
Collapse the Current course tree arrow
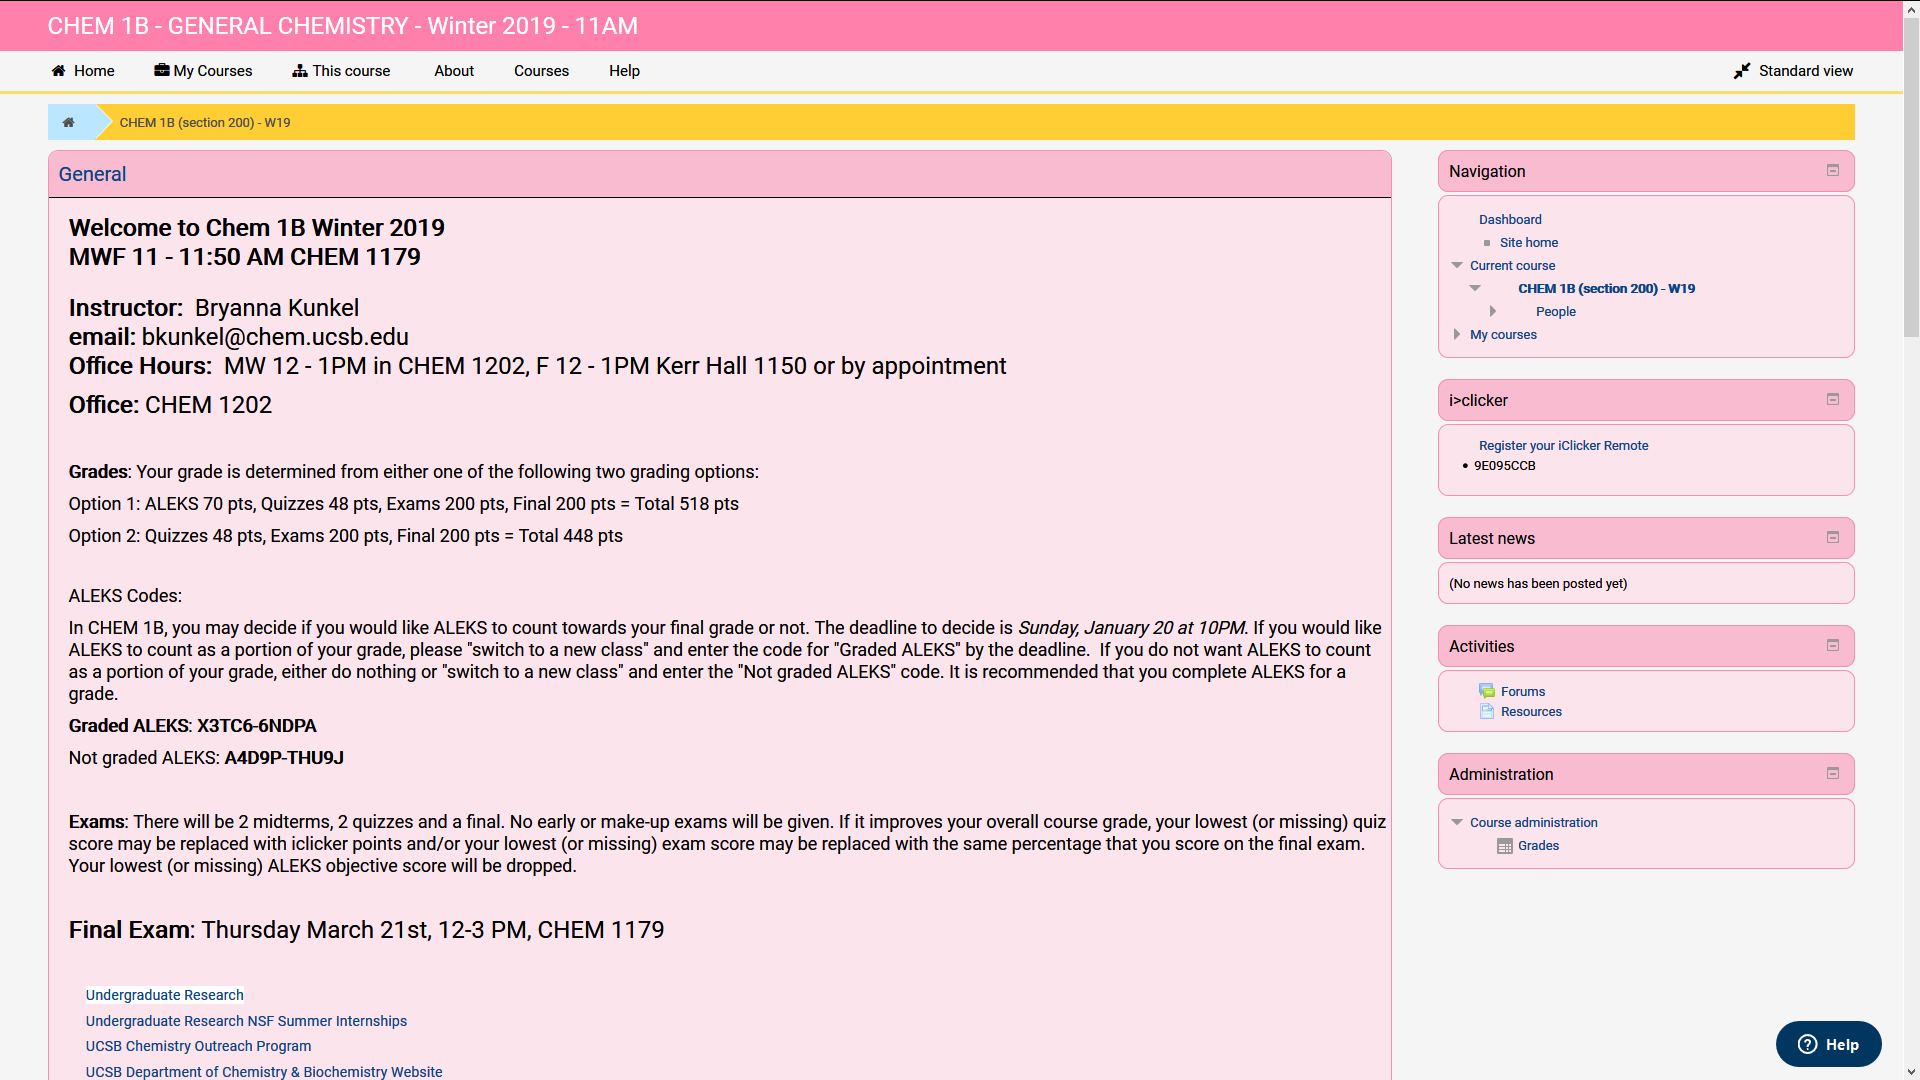(1457, 266)
